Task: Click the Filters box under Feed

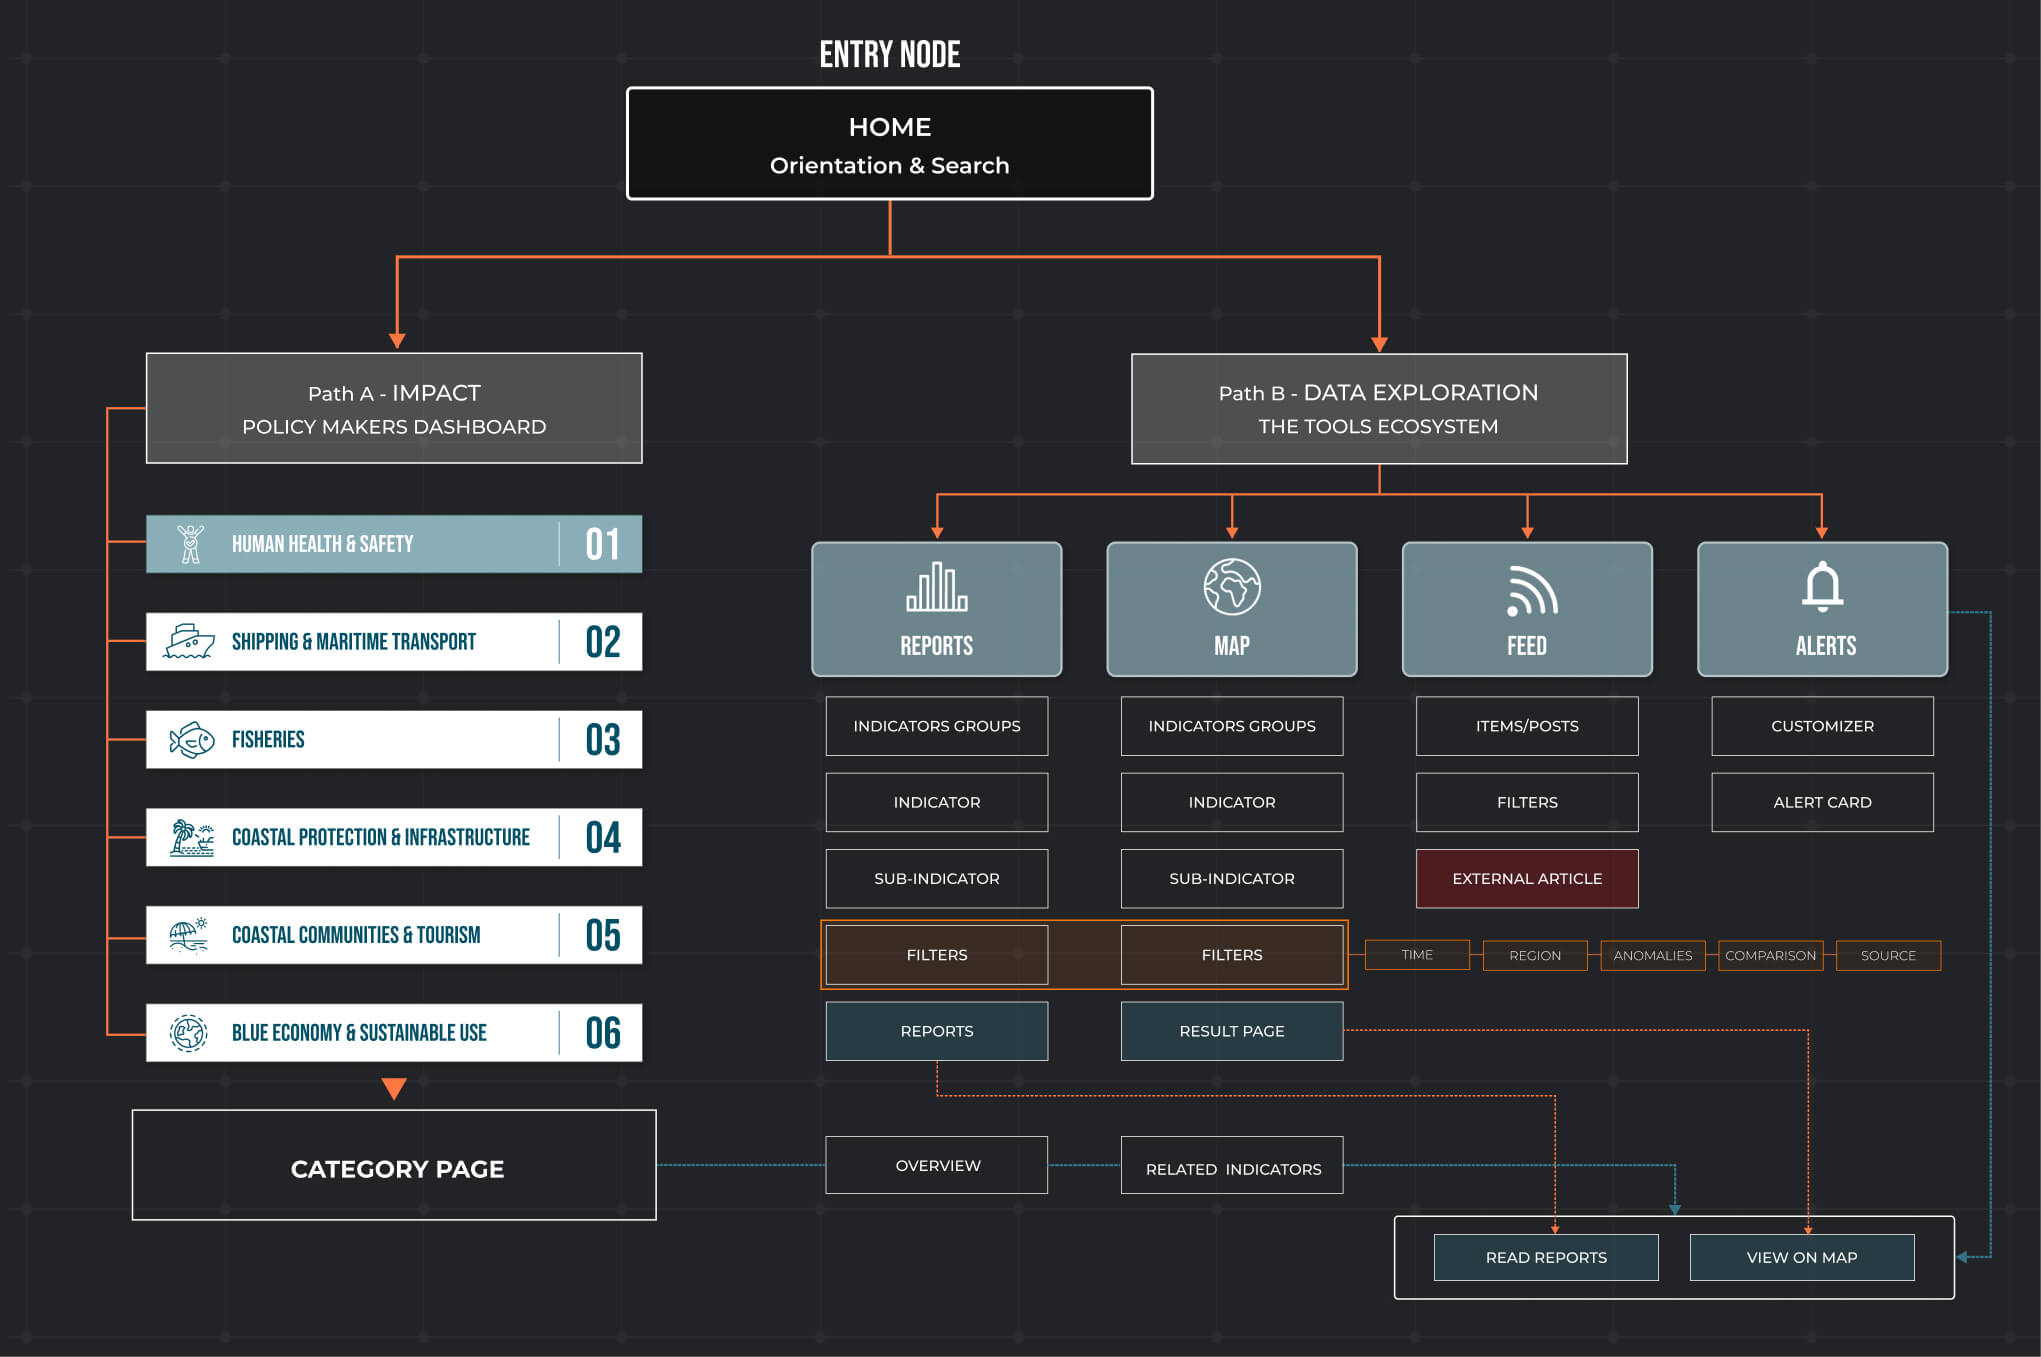Action: click(1527, 802)
